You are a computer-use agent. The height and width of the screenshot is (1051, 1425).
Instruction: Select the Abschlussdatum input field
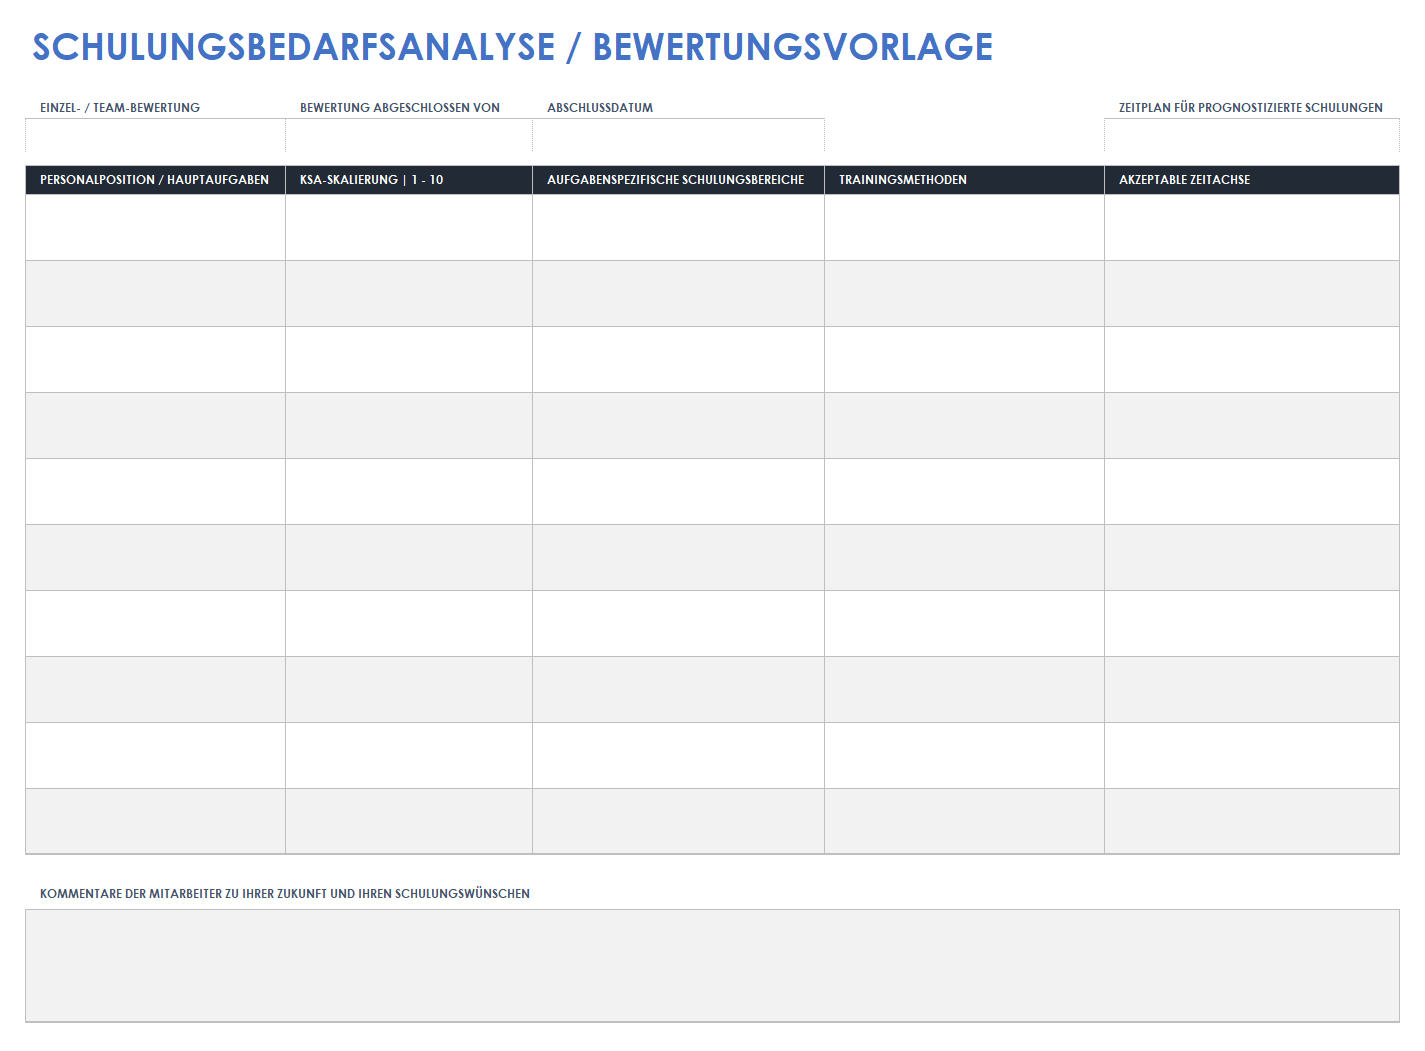coord(678,135)
